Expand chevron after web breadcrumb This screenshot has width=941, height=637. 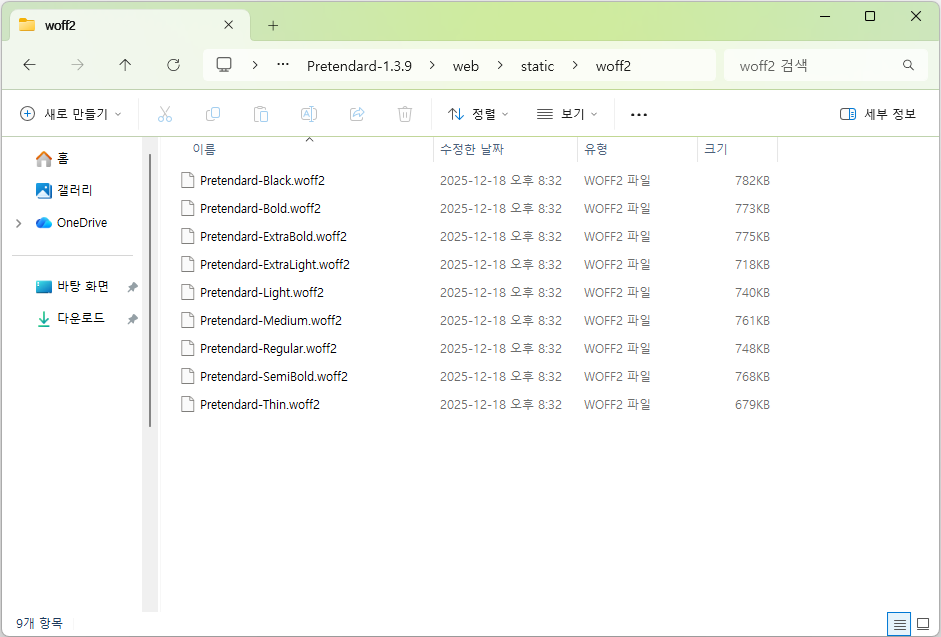pos(500,65)
